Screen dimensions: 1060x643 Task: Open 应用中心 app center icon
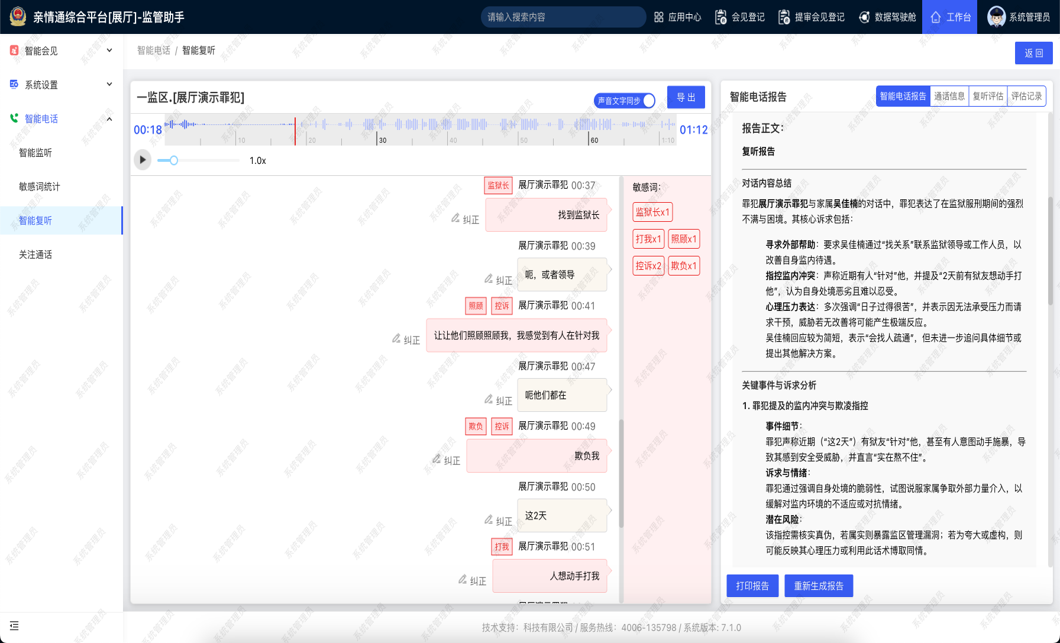[x=659, y=17]
